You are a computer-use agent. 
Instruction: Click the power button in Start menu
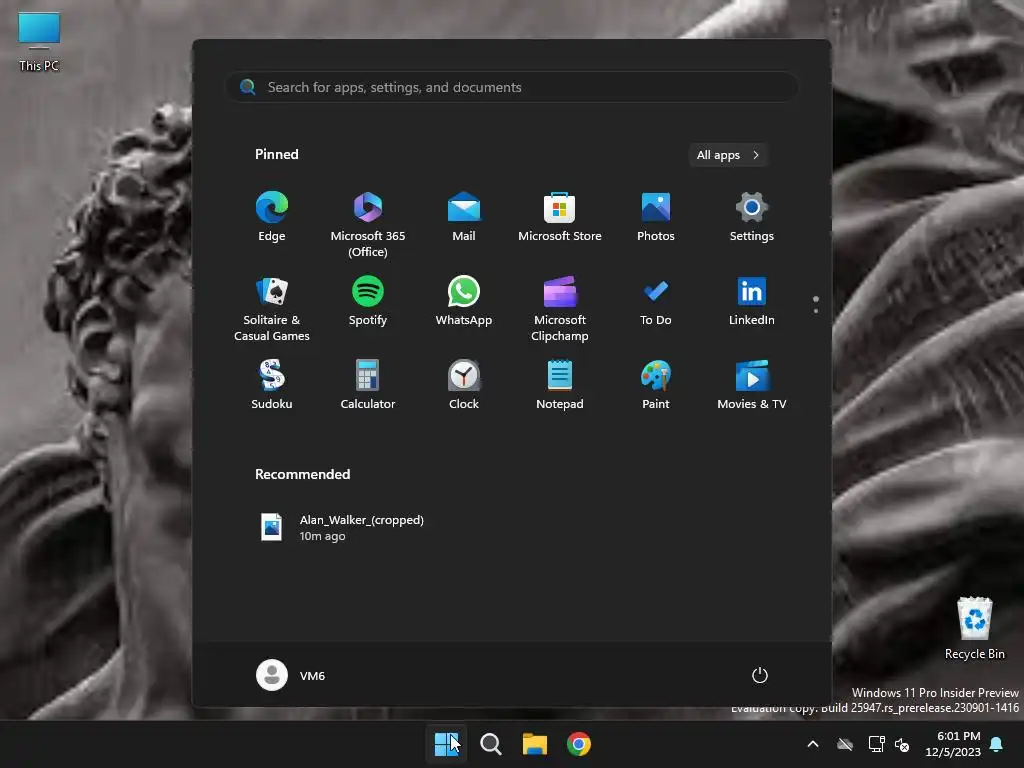click(x=760, y=675)
